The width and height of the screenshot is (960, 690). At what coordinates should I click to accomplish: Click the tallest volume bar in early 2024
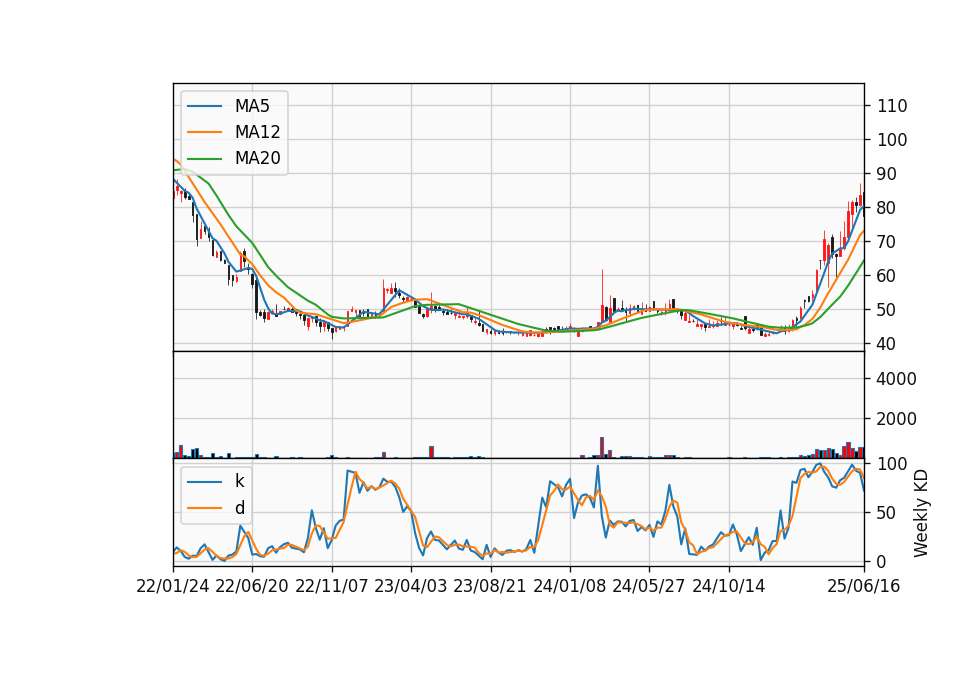click(x=602, y=448)
